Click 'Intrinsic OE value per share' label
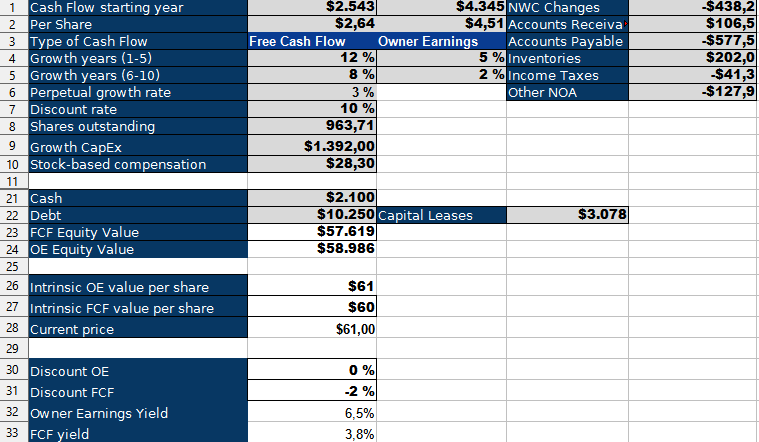759x442 pixels. (x=138, y=286)
